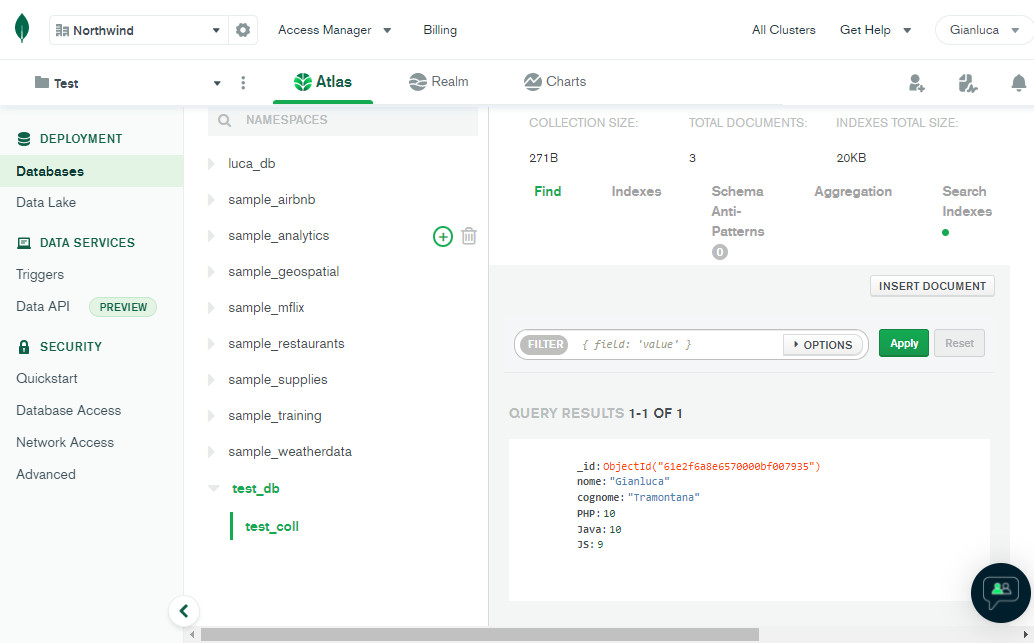Expand the sample_geospatial database
Viewport: 1034px width, 643px height.
(211, 272)
